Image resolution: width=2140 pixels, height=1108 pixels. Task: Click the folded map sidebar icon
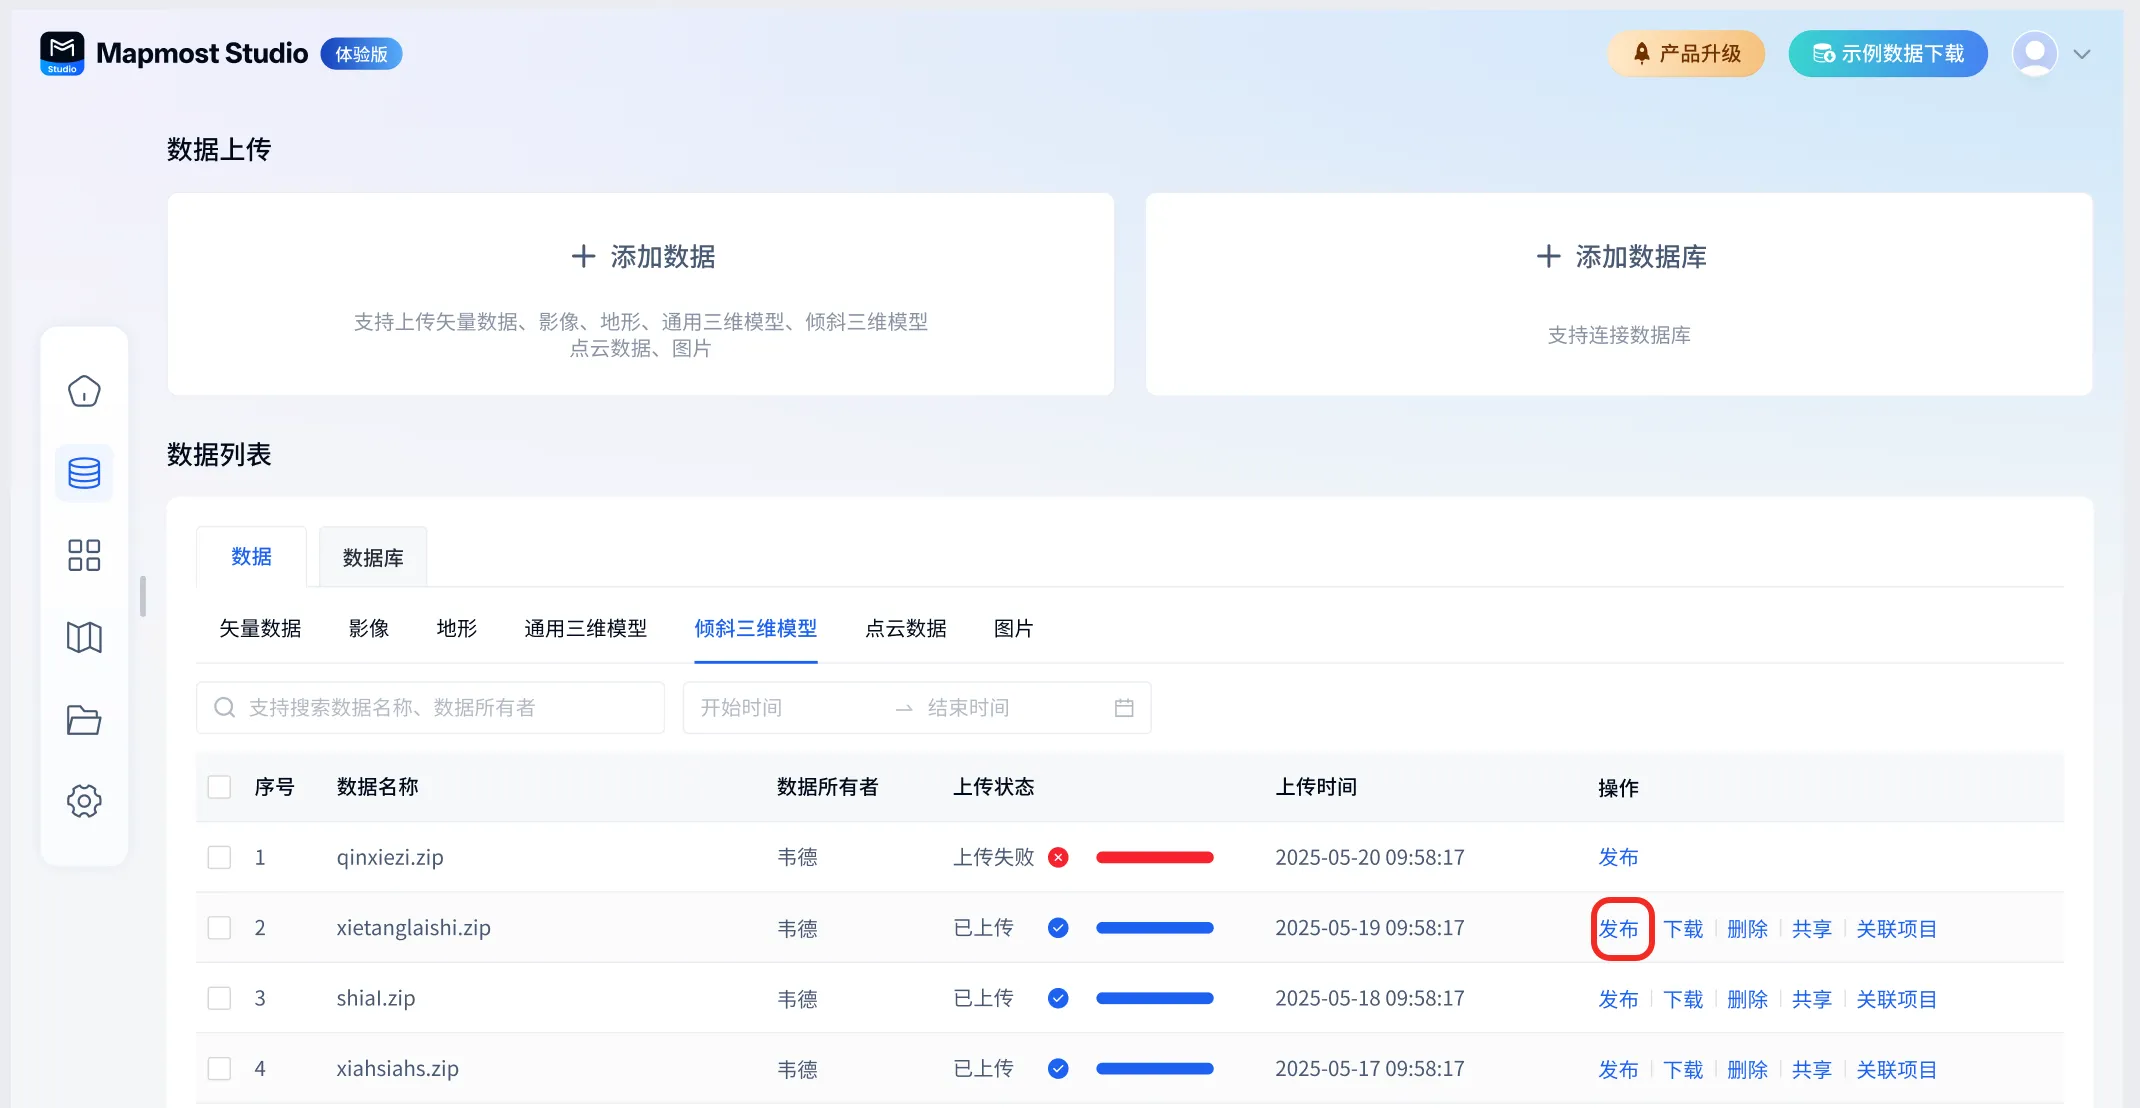click(x=84, y=637)
